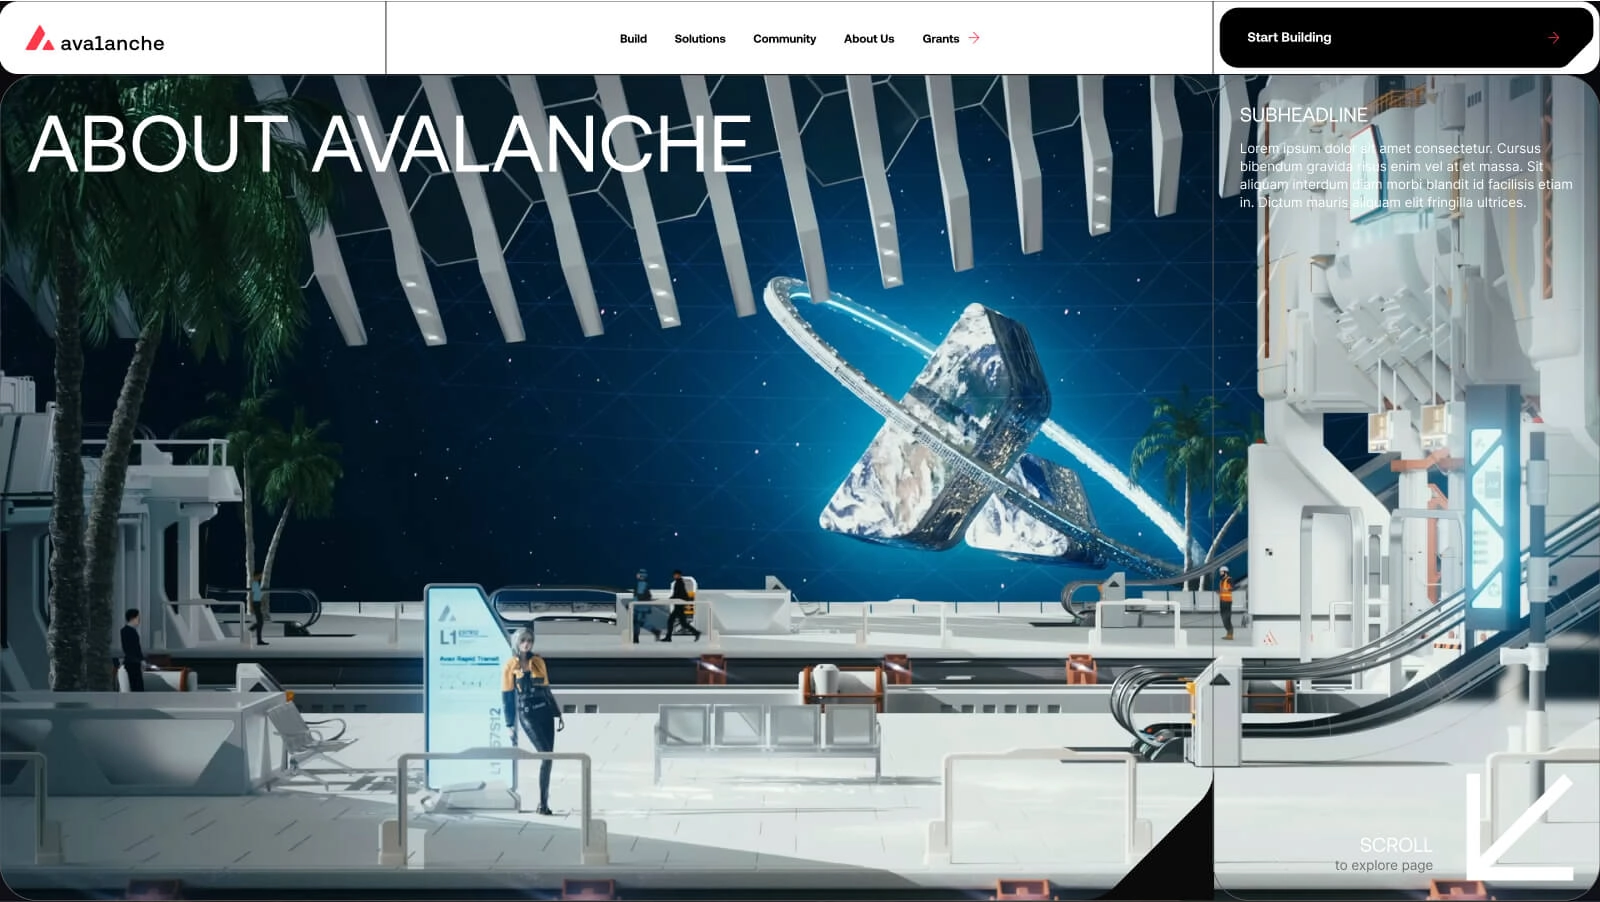Go to the About Us page

pyautogui.click(x=868, y=39)
